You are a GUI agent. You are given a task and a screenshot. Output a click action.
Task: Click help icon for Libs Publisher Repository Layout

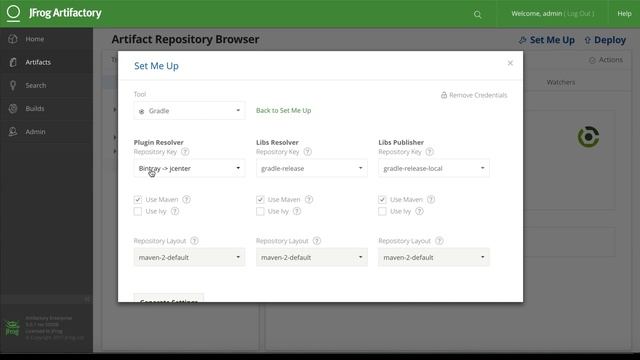pyautogui.click(x=439, y=241)
